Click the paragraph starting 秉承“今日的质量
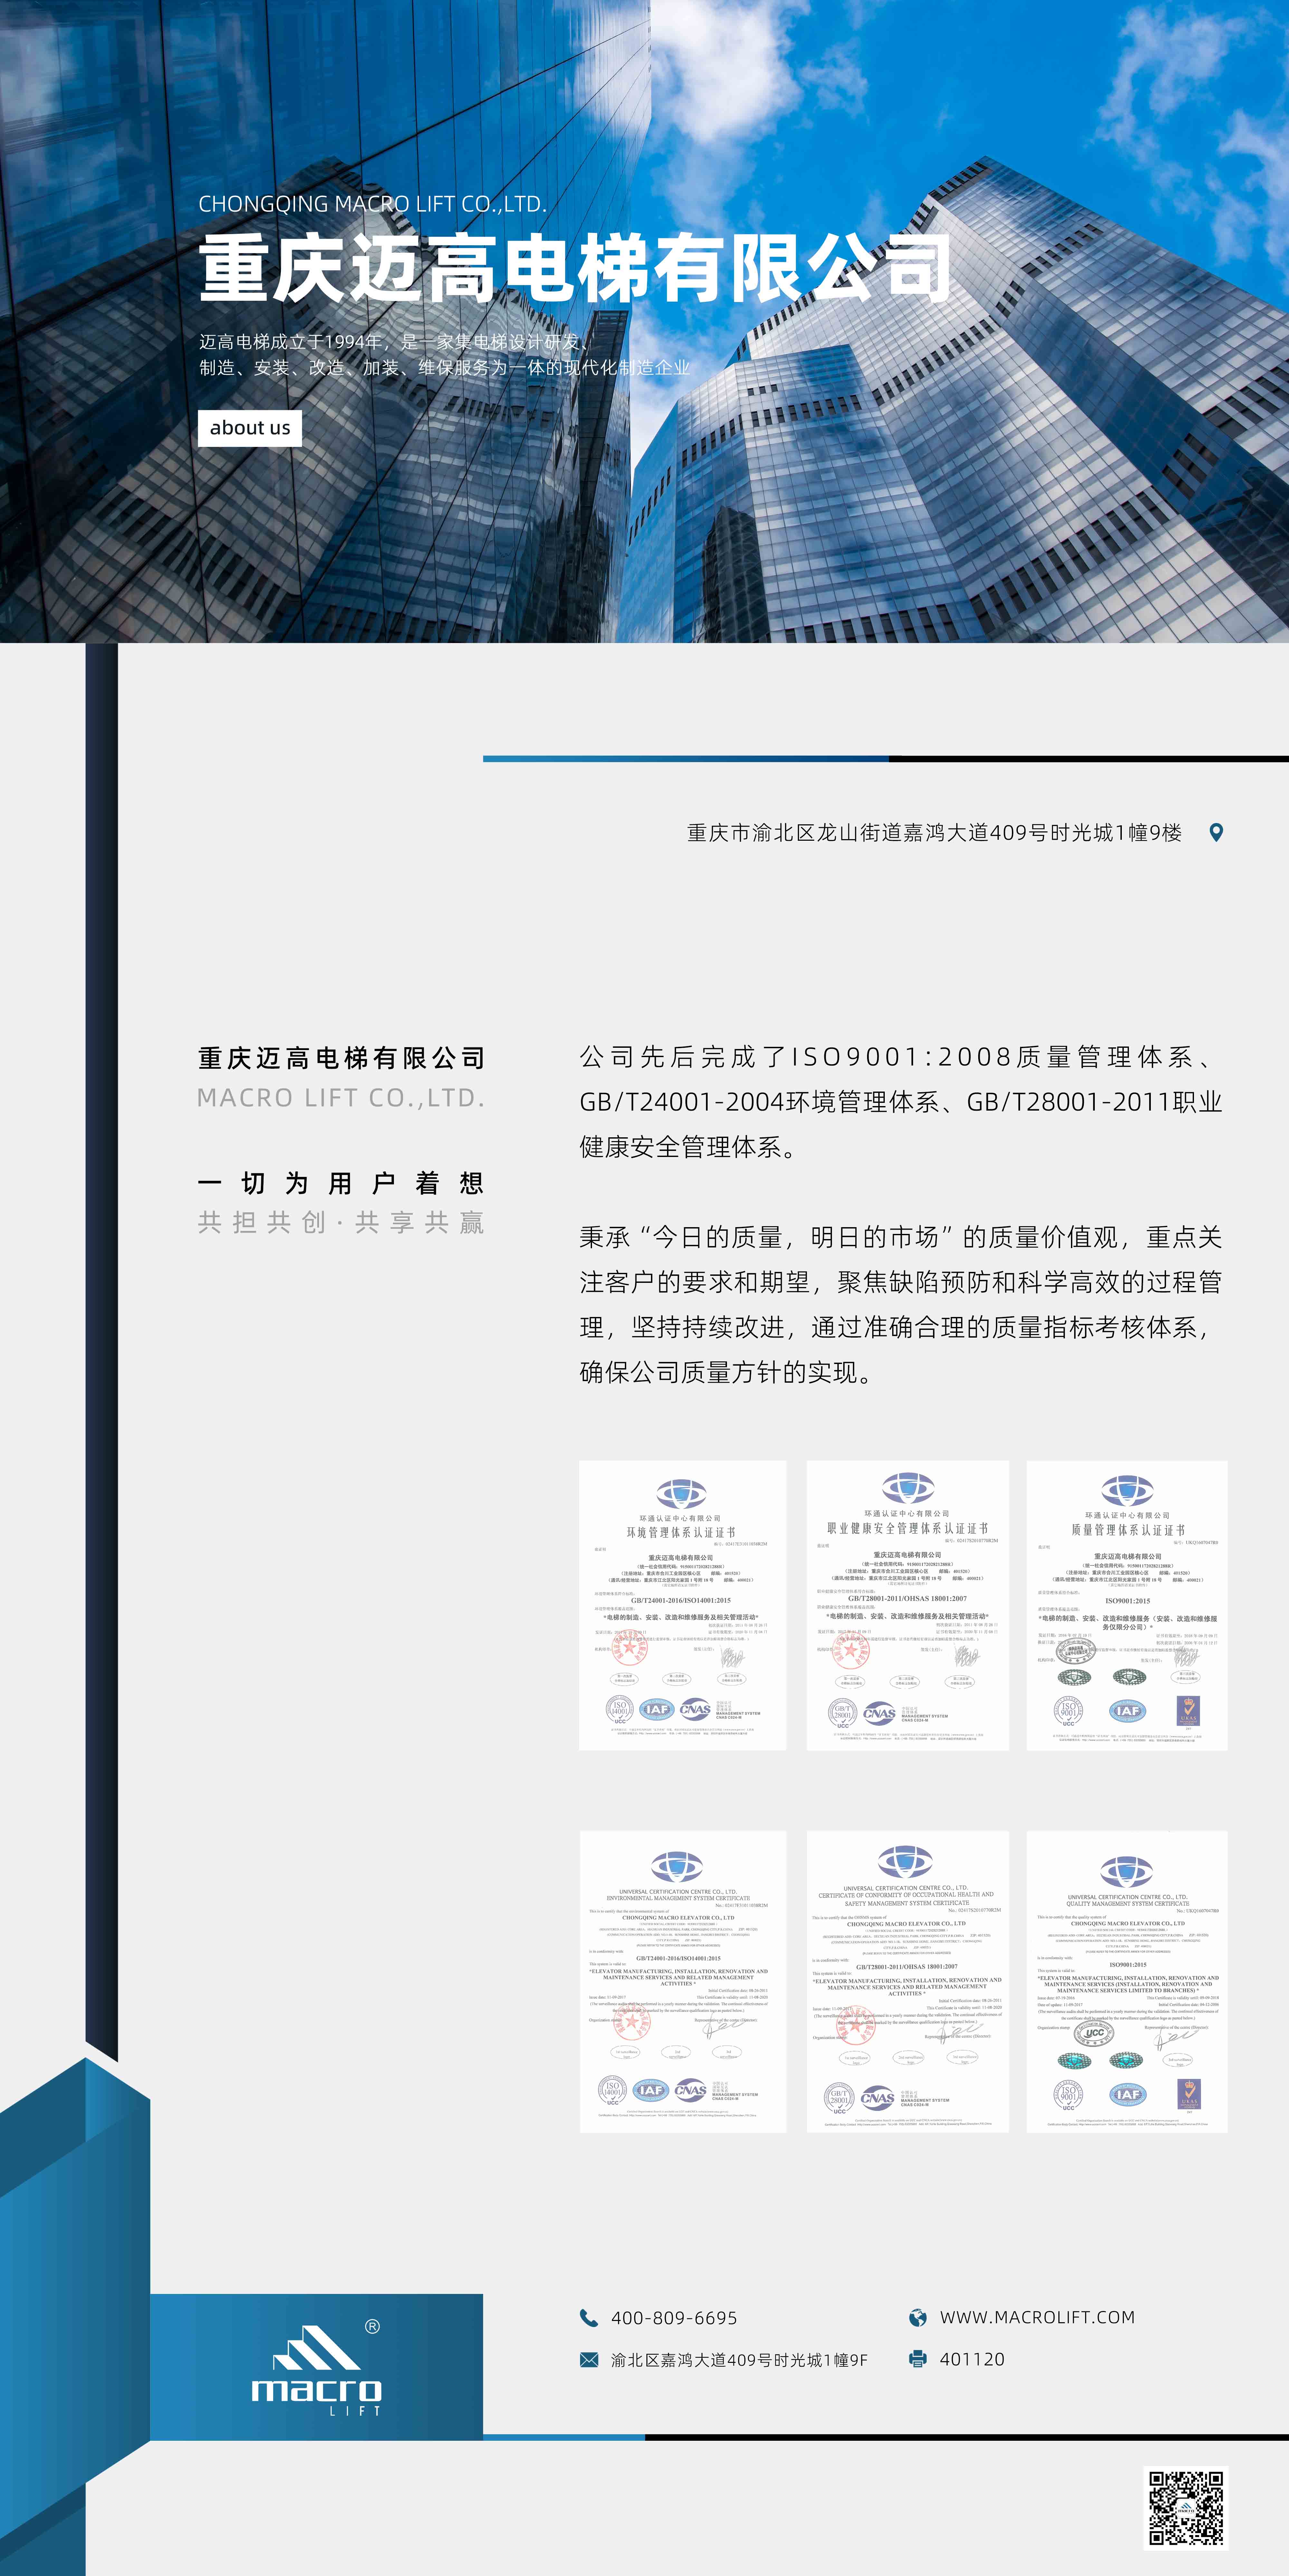This screenshot has height=2576, width=1289. tap(901, 1305)
